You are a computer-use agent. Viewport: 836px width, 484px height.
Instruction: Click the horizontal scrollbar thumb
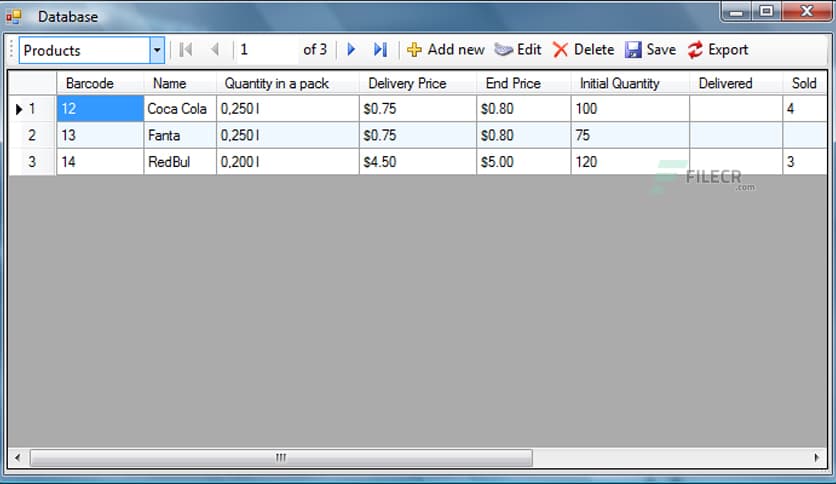281,457
